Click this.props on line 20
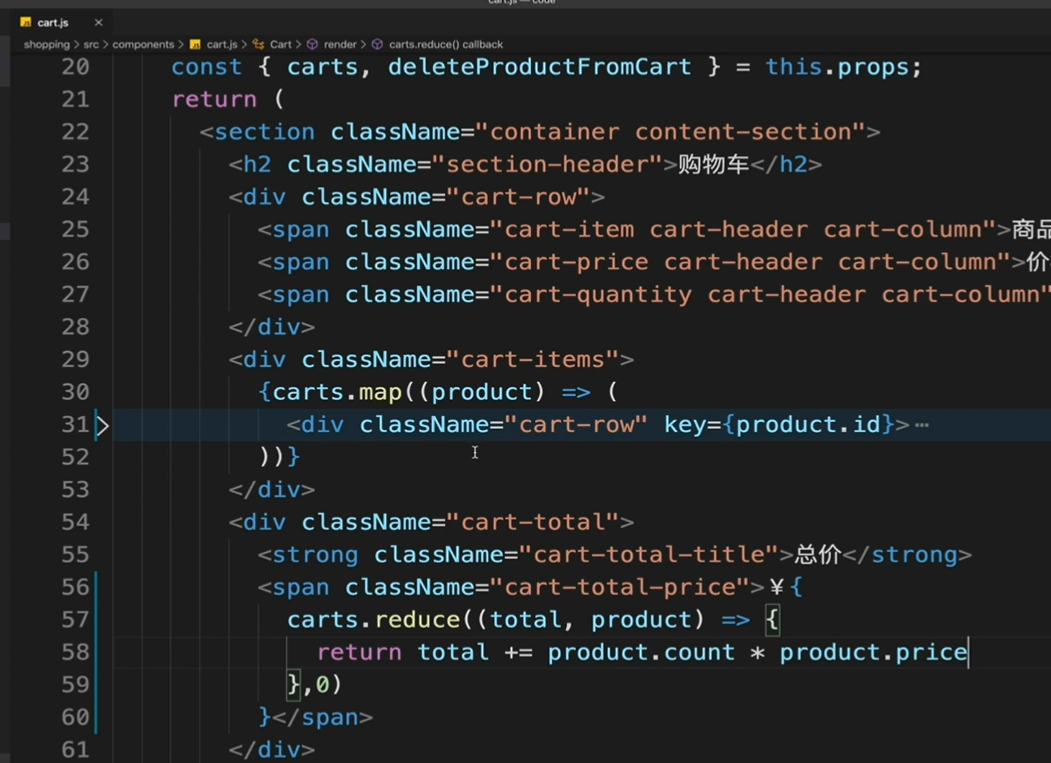 (837, 67)
